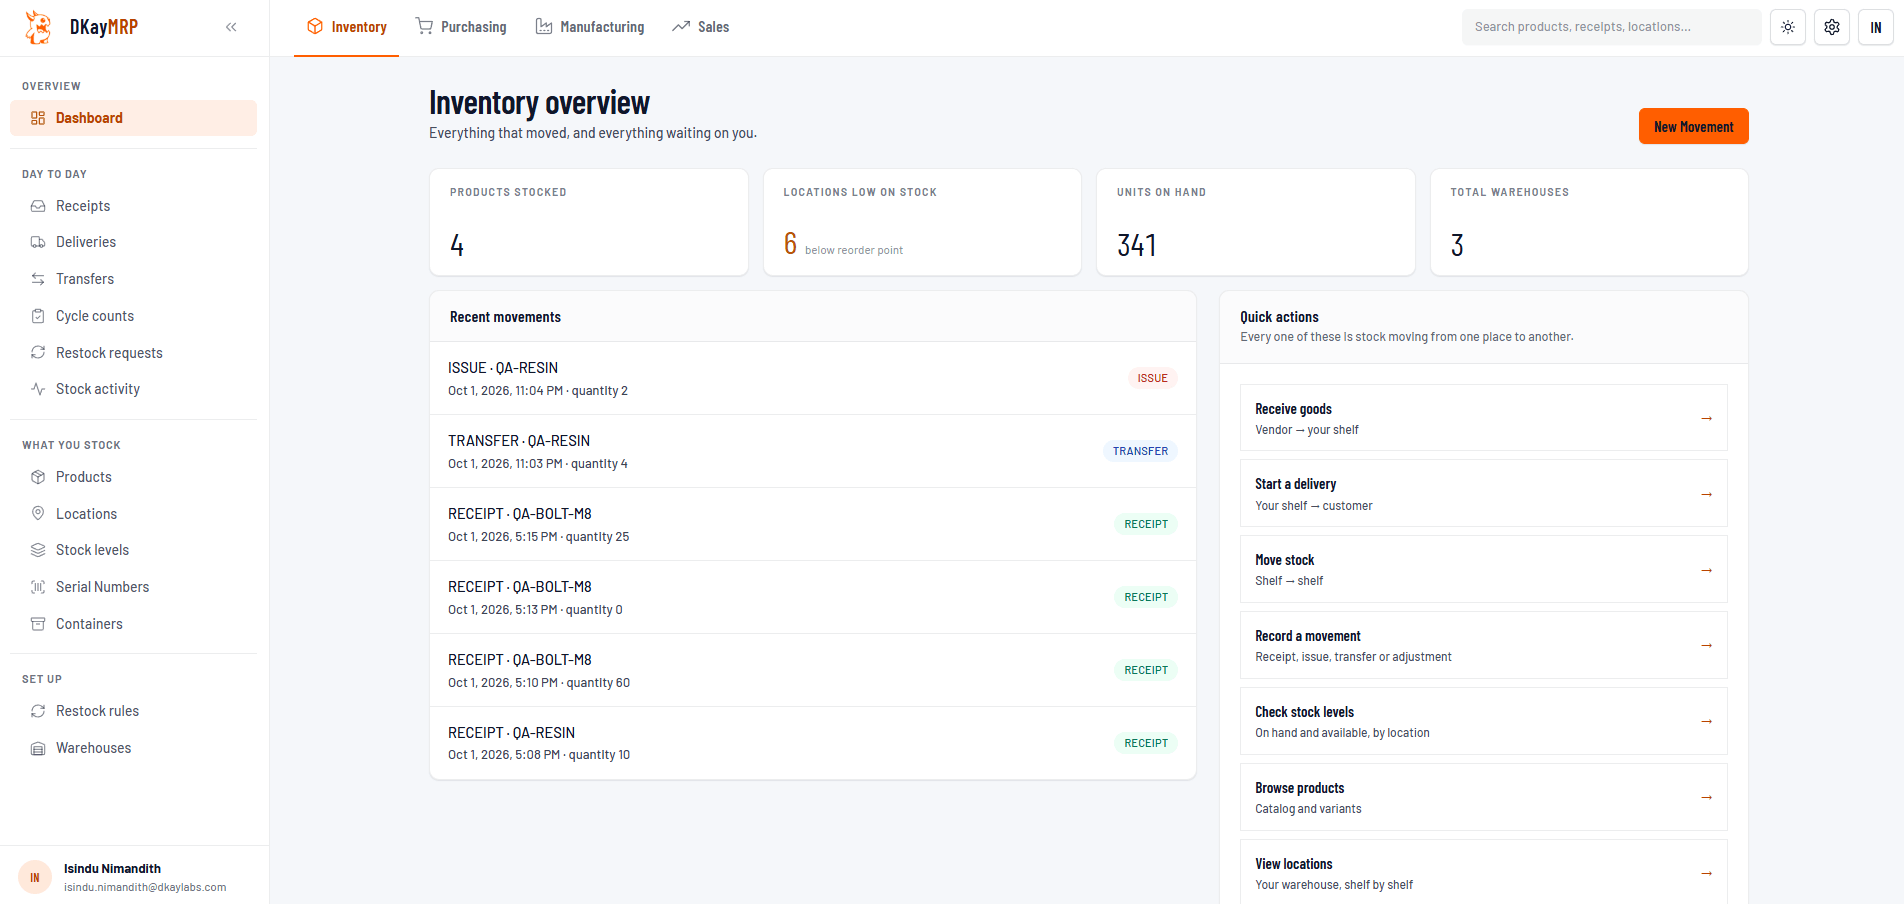Click the DKayMRP logo icon

click(39, 27)
